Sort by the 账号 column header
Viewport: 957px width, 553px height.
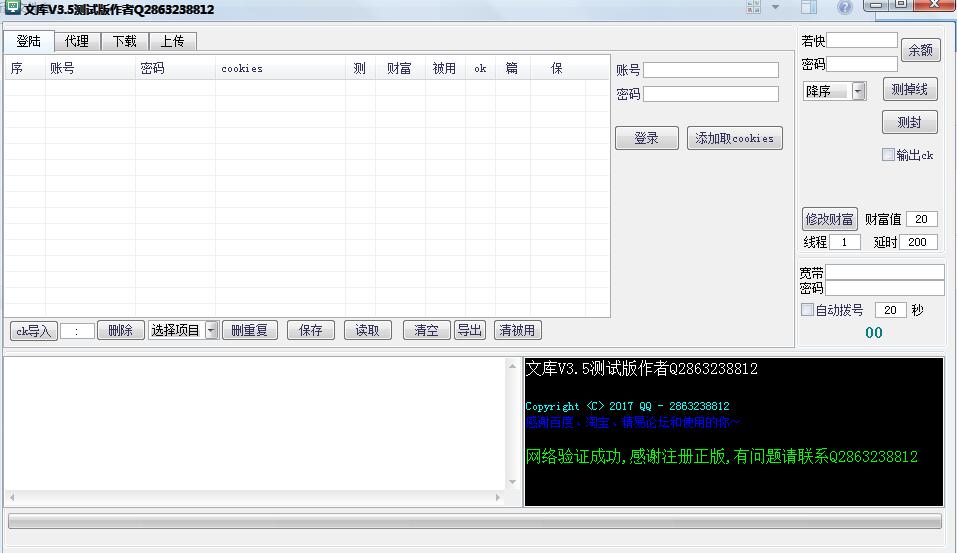pos(90,68)
